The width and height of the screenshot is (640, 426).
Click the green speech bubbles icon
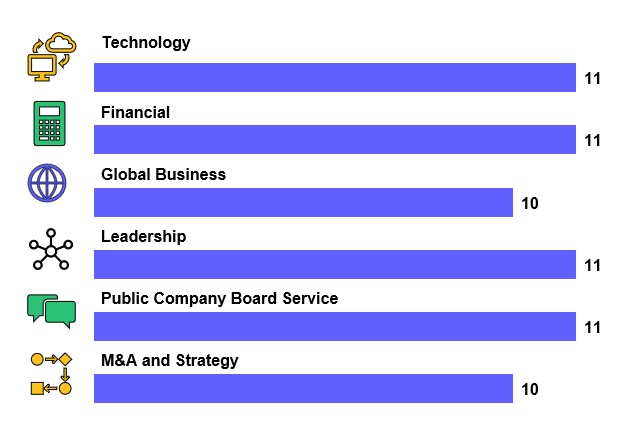point(51,311)
